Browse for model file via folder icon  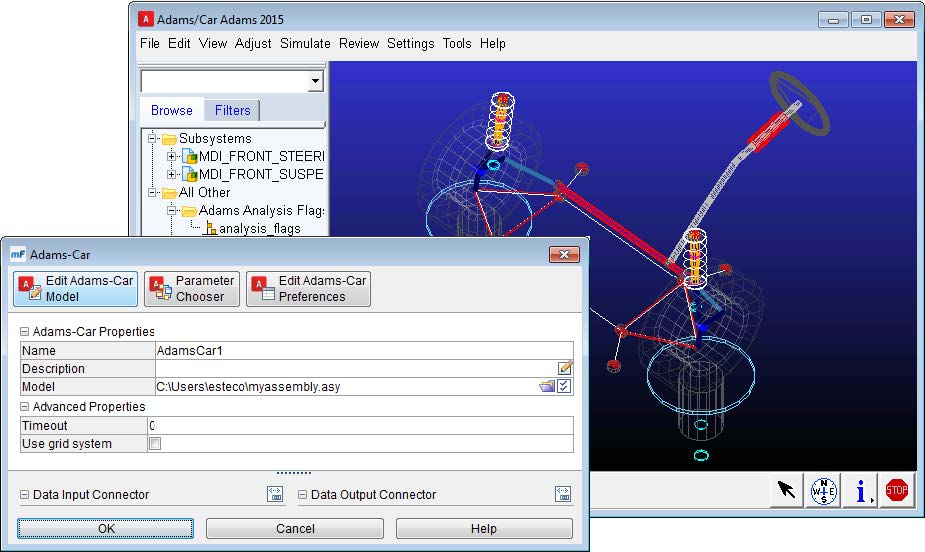tap(547, 386)
